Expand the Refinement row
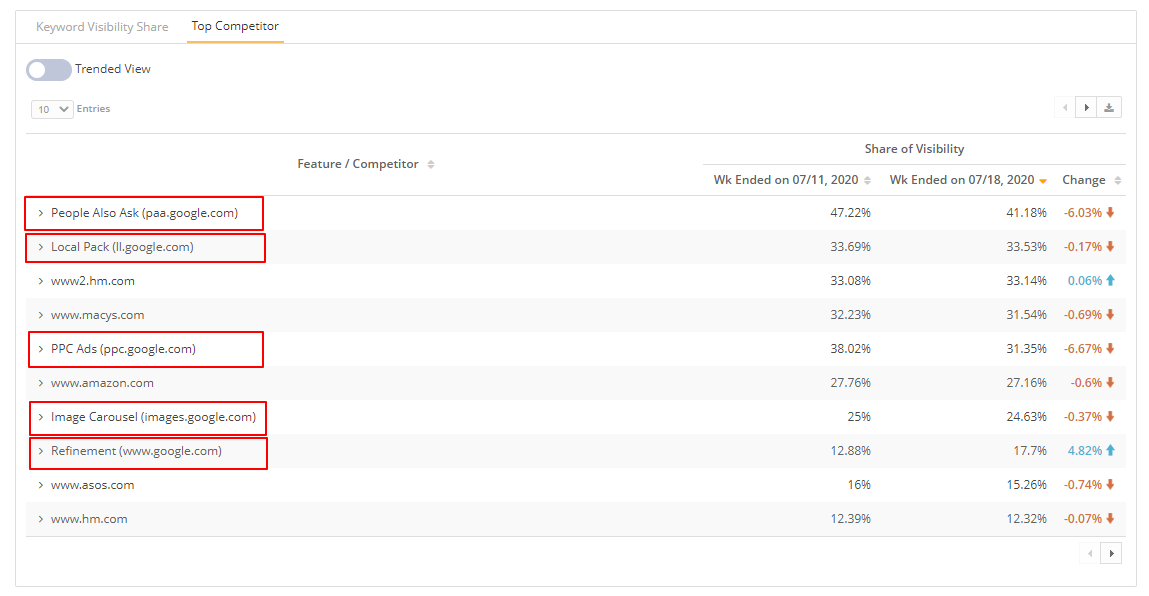The width and height of the screenshot is (1149, 596). 40,451
